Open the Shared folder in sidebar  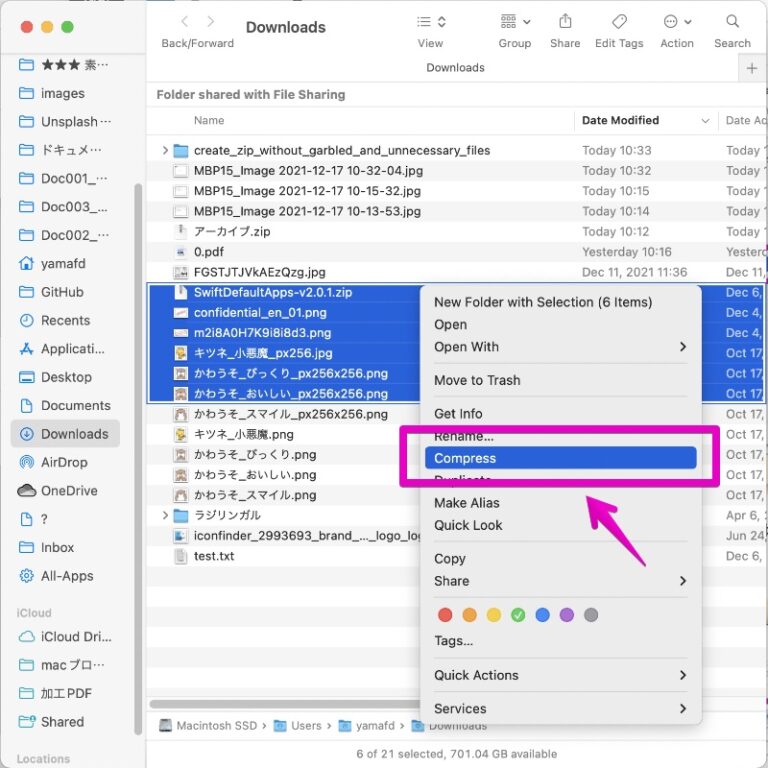click(x=64, y=722)
